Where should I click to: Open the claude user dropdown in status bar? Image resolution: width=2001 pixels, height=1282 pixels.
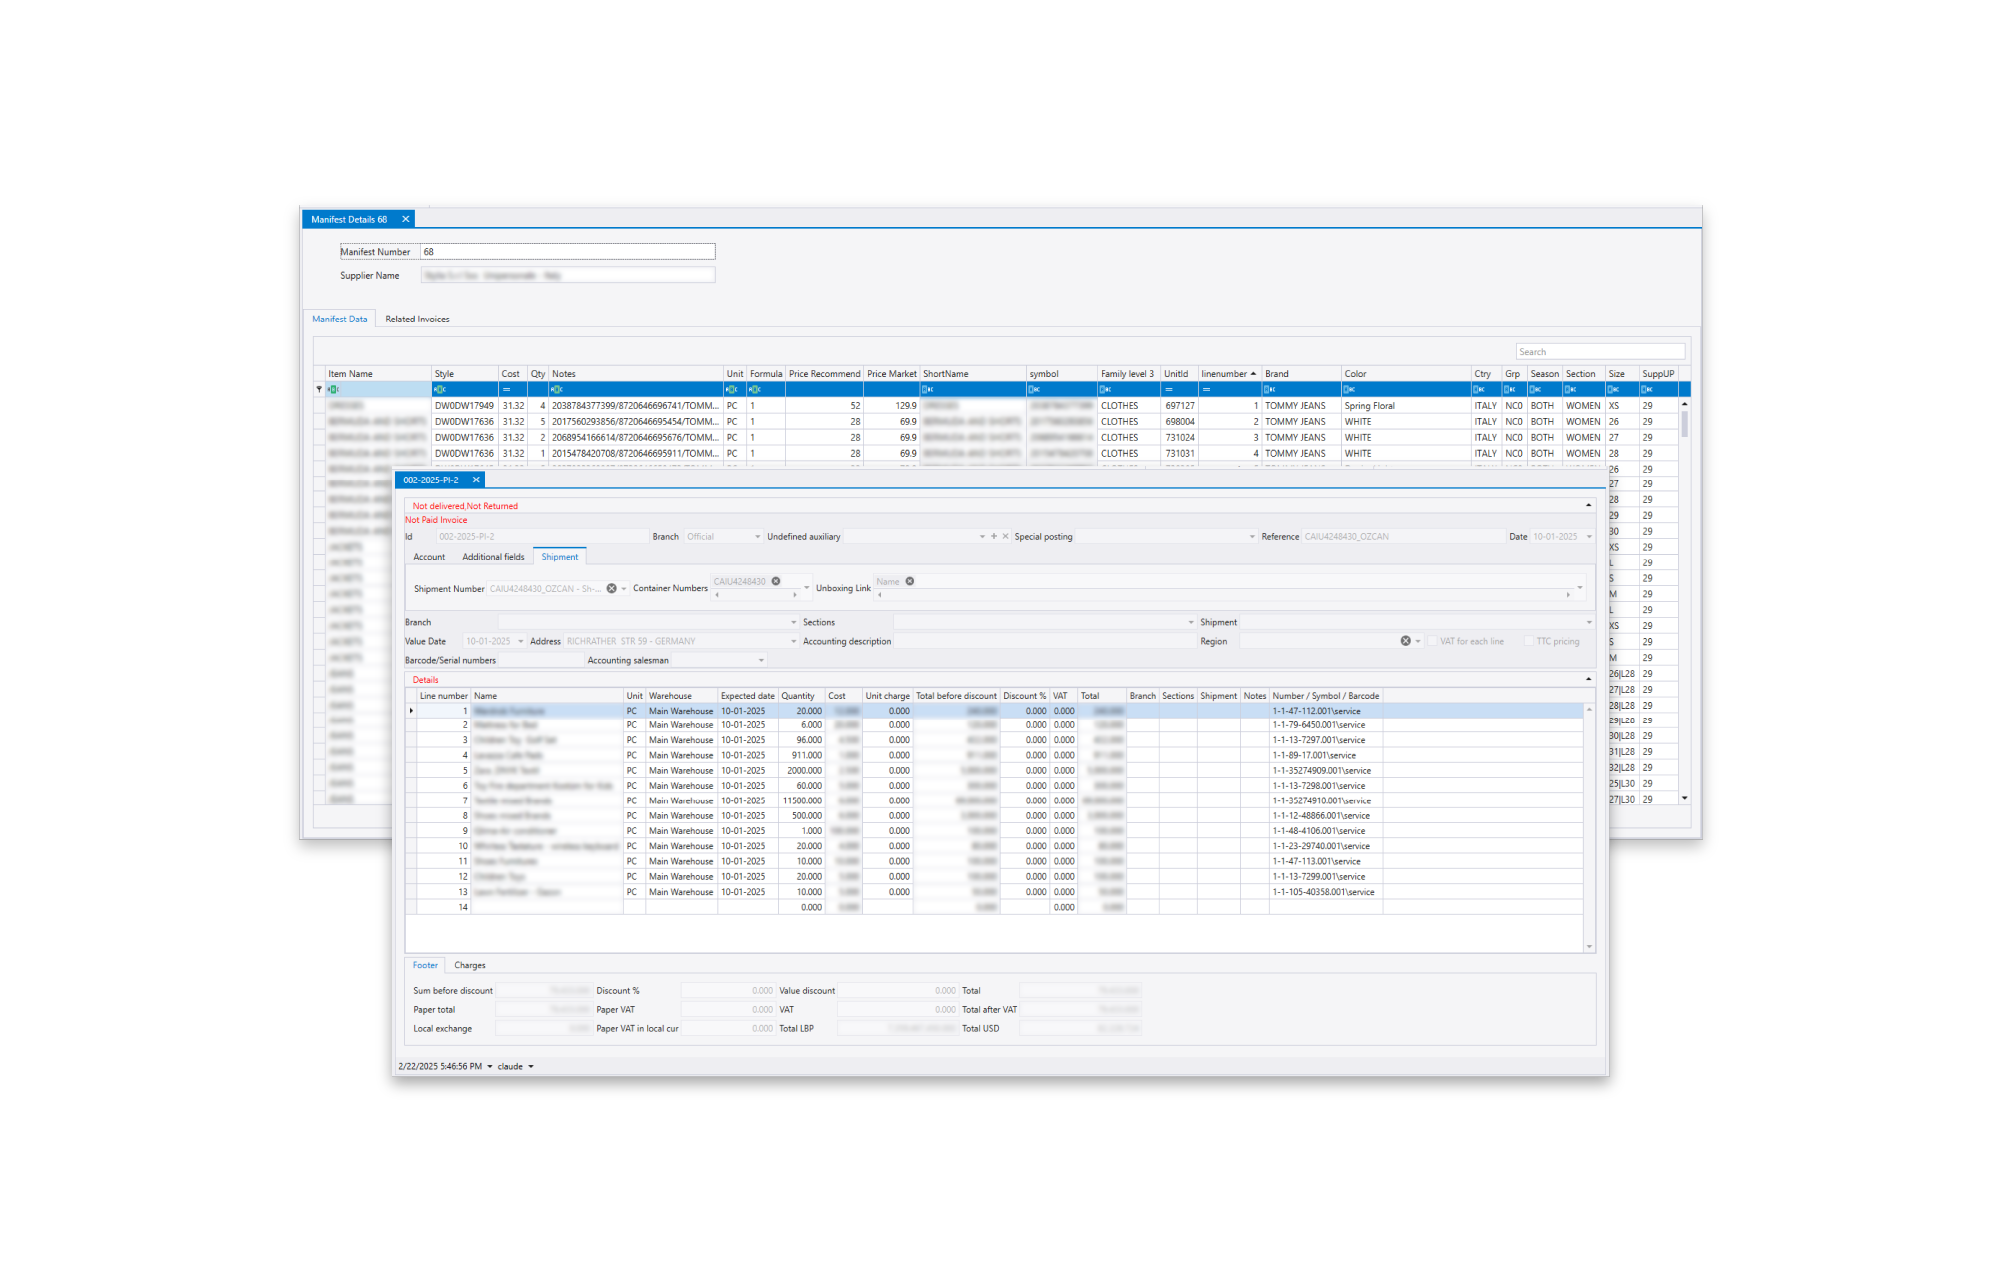530,1067
